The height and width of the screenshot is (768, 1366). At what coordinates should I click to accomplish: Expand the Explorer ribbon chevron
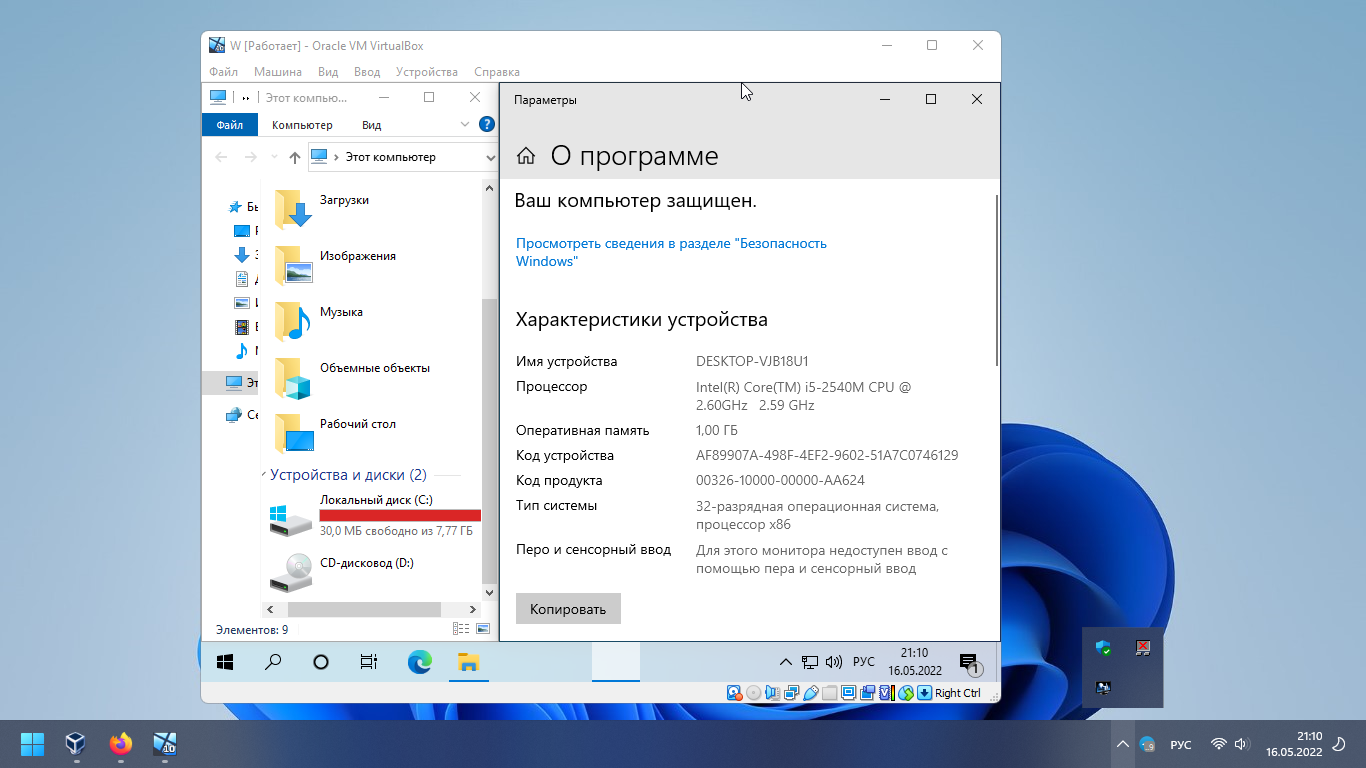(x=465, y=125)
